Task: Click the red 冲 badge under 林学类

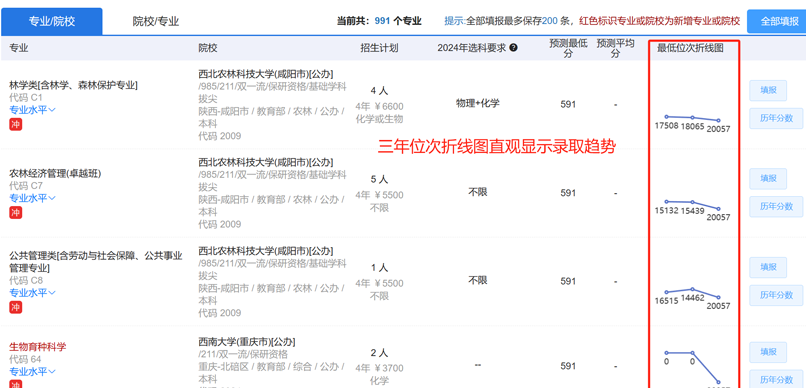Action: click(x=15, y=124)
